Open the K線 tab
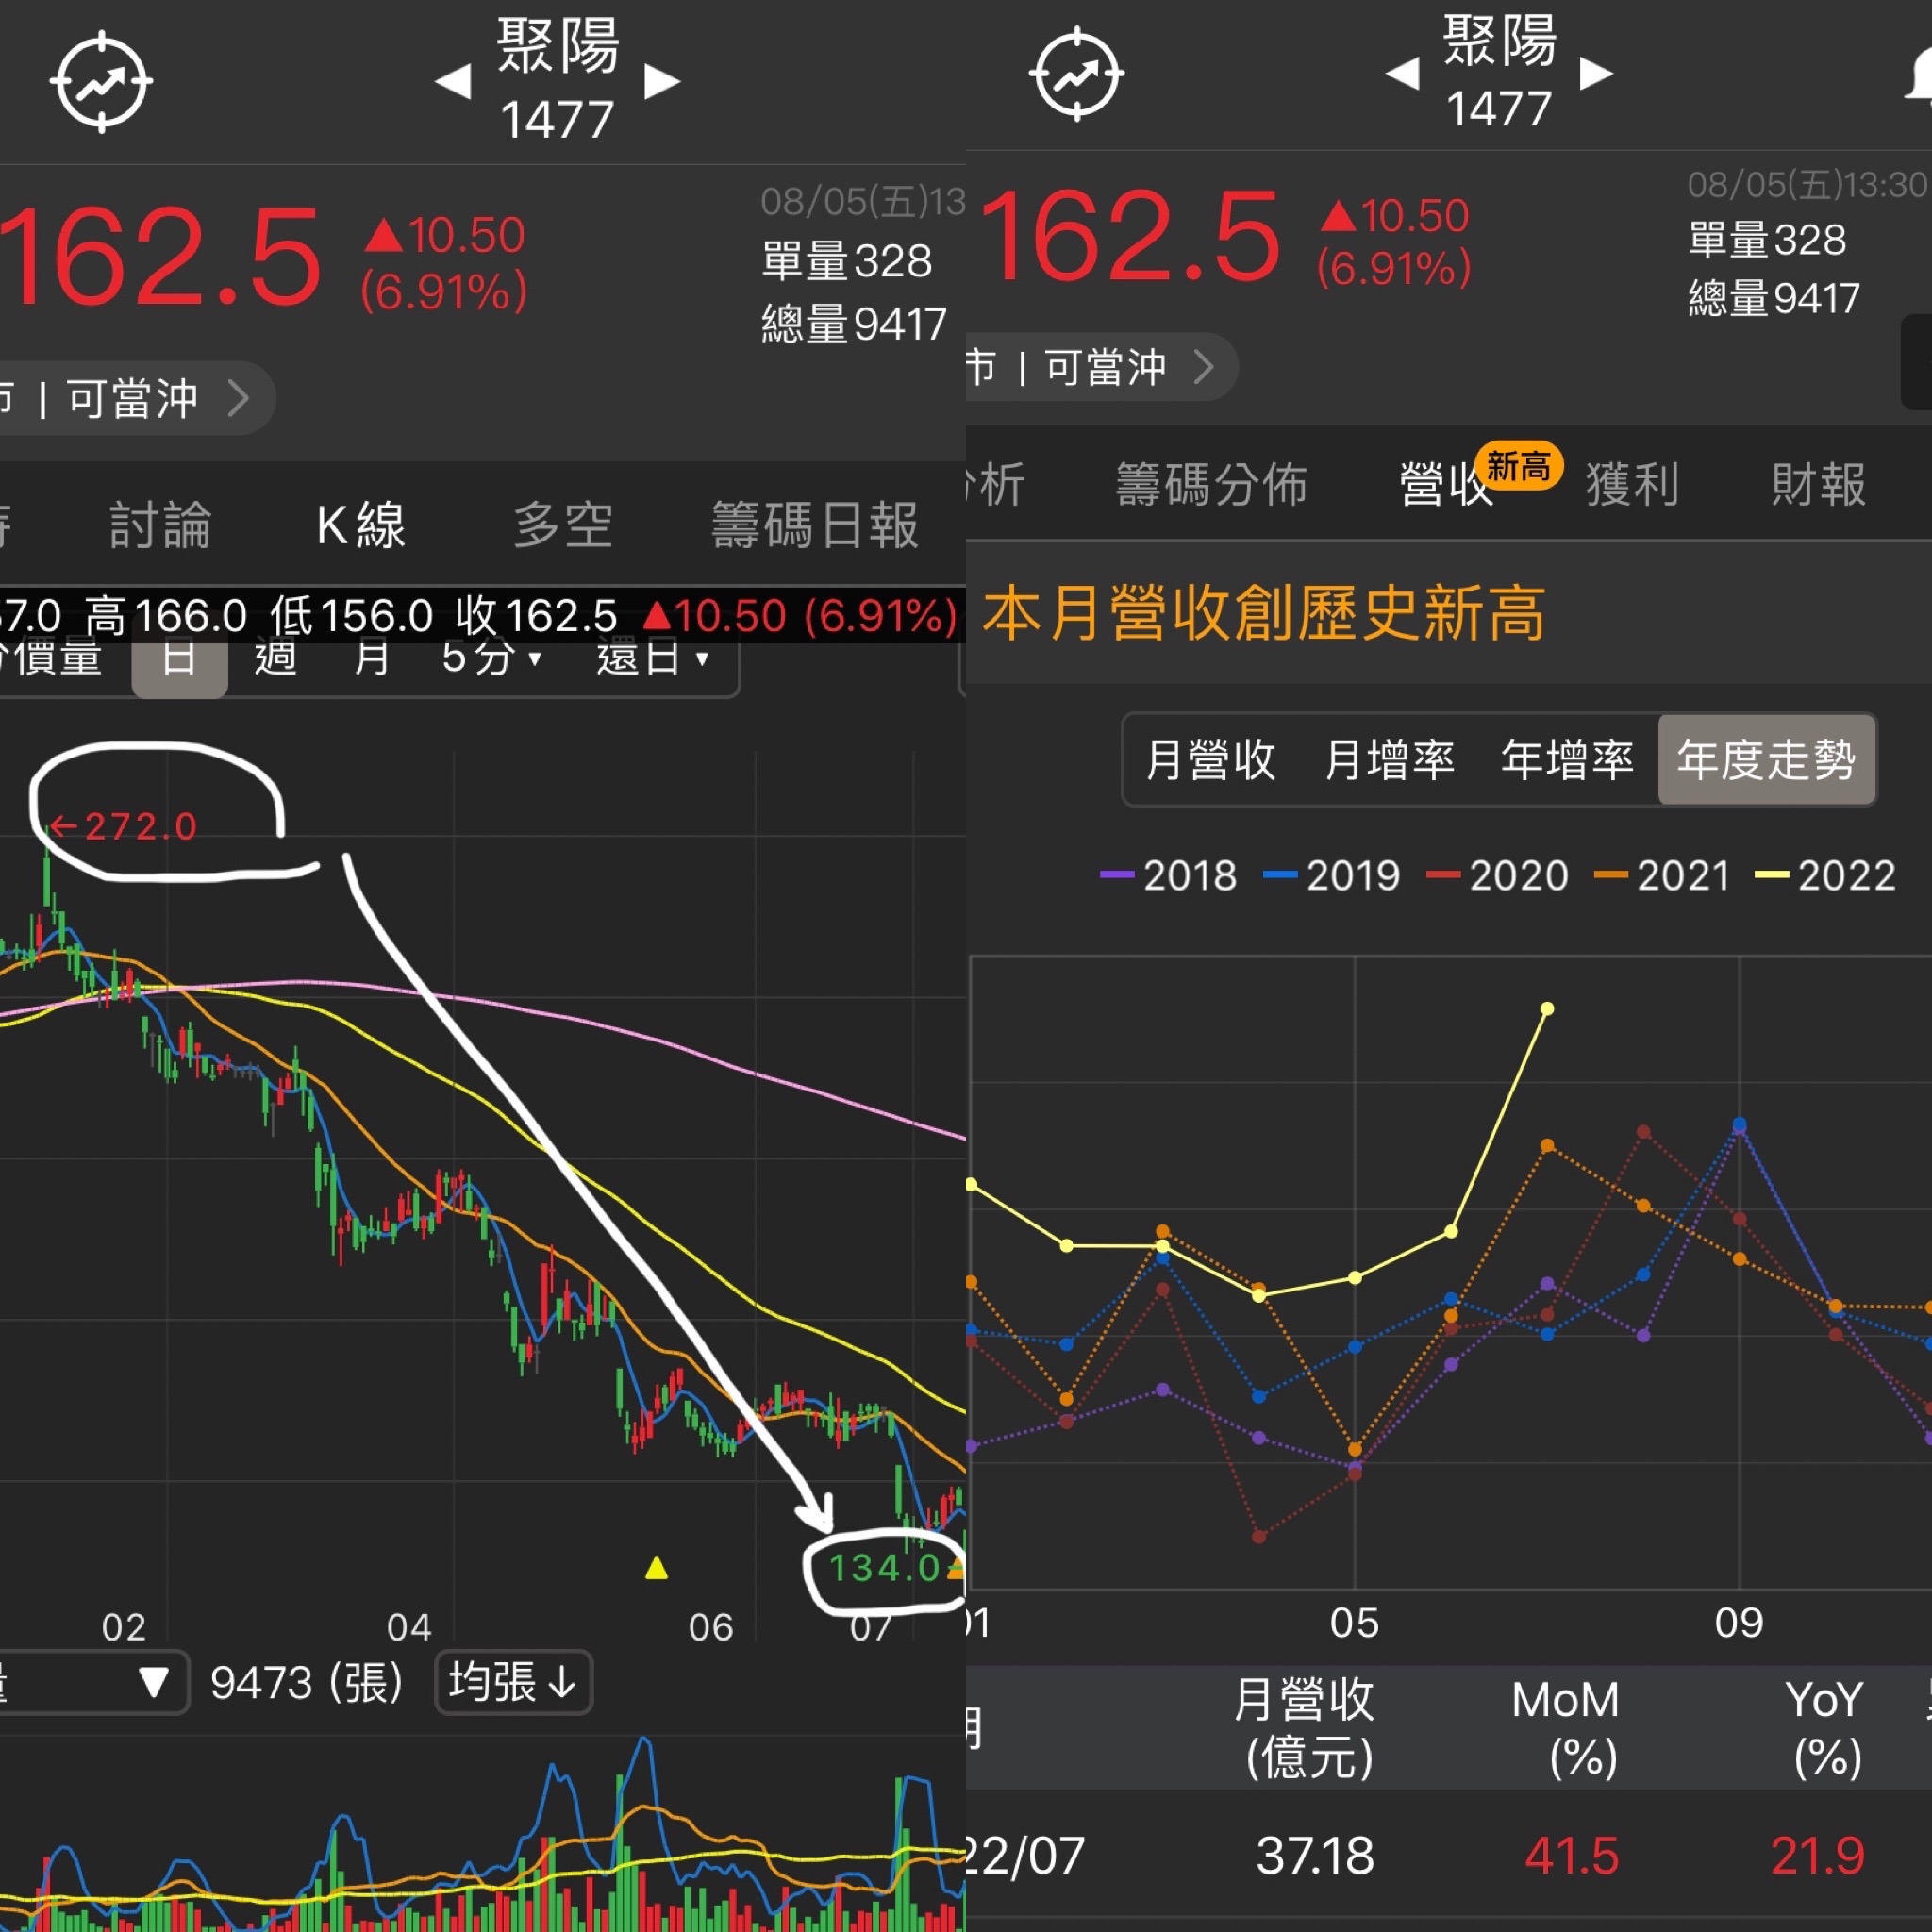Image resolution: width=1932 pixels, height=1932 pixels. (360, 525)
